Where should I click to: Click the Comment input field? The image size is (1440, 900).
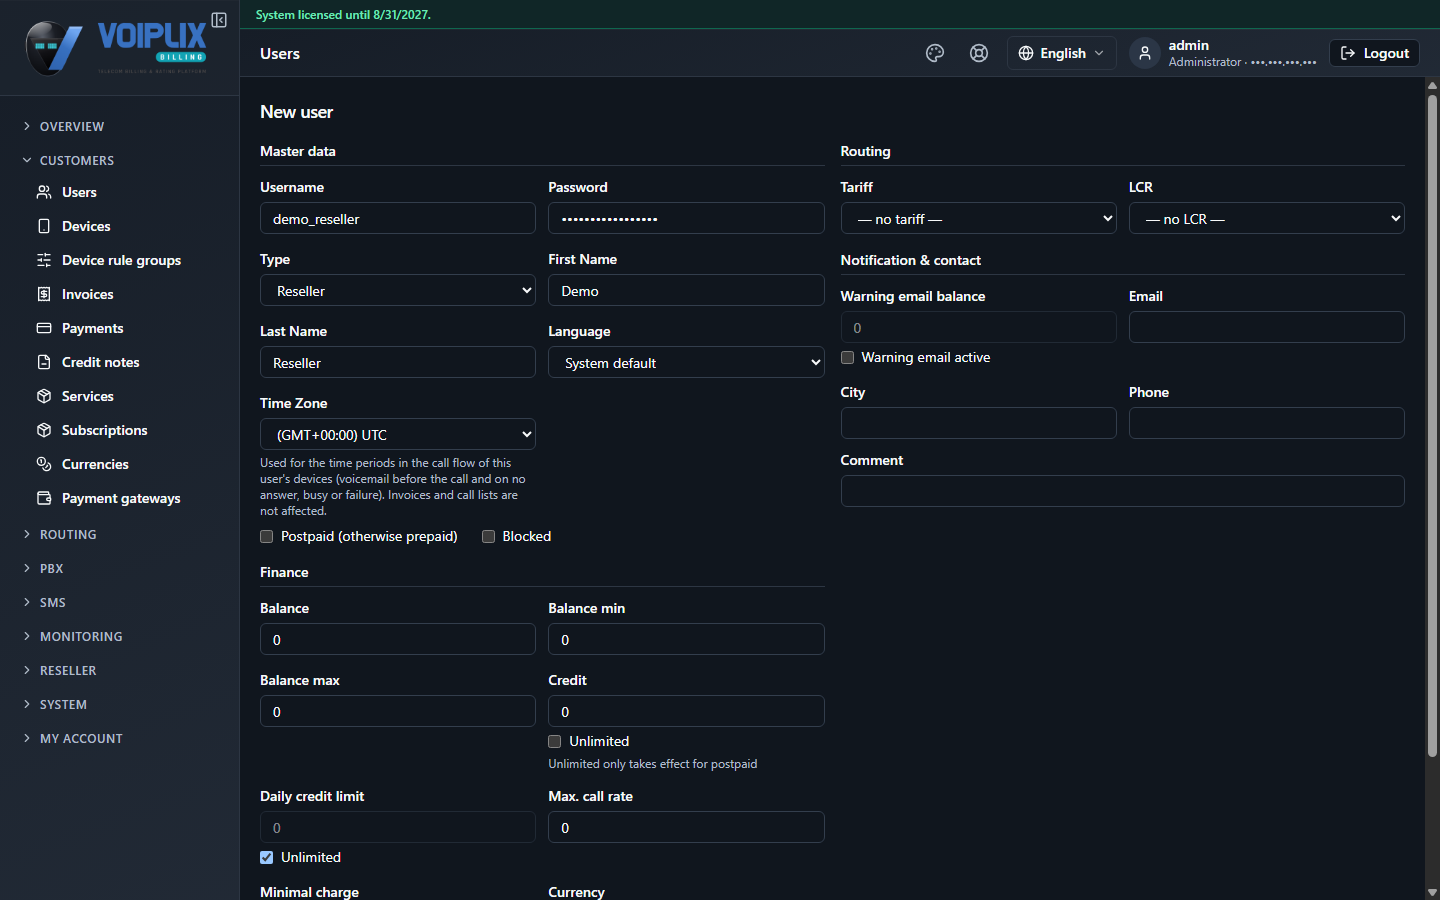1123,491
